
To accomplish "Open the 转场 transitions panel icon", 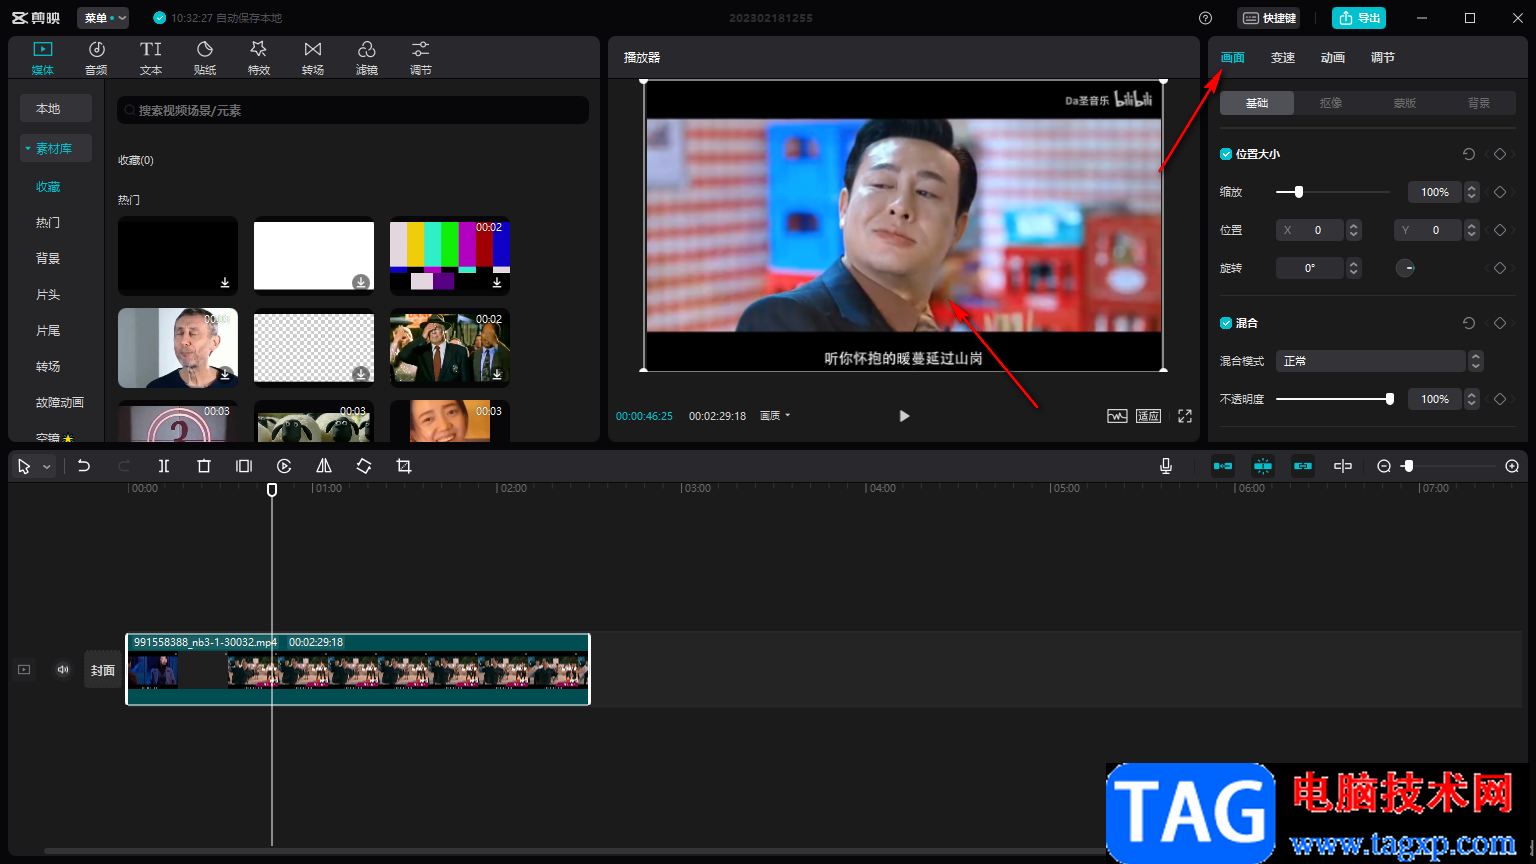I will [313, 57].
